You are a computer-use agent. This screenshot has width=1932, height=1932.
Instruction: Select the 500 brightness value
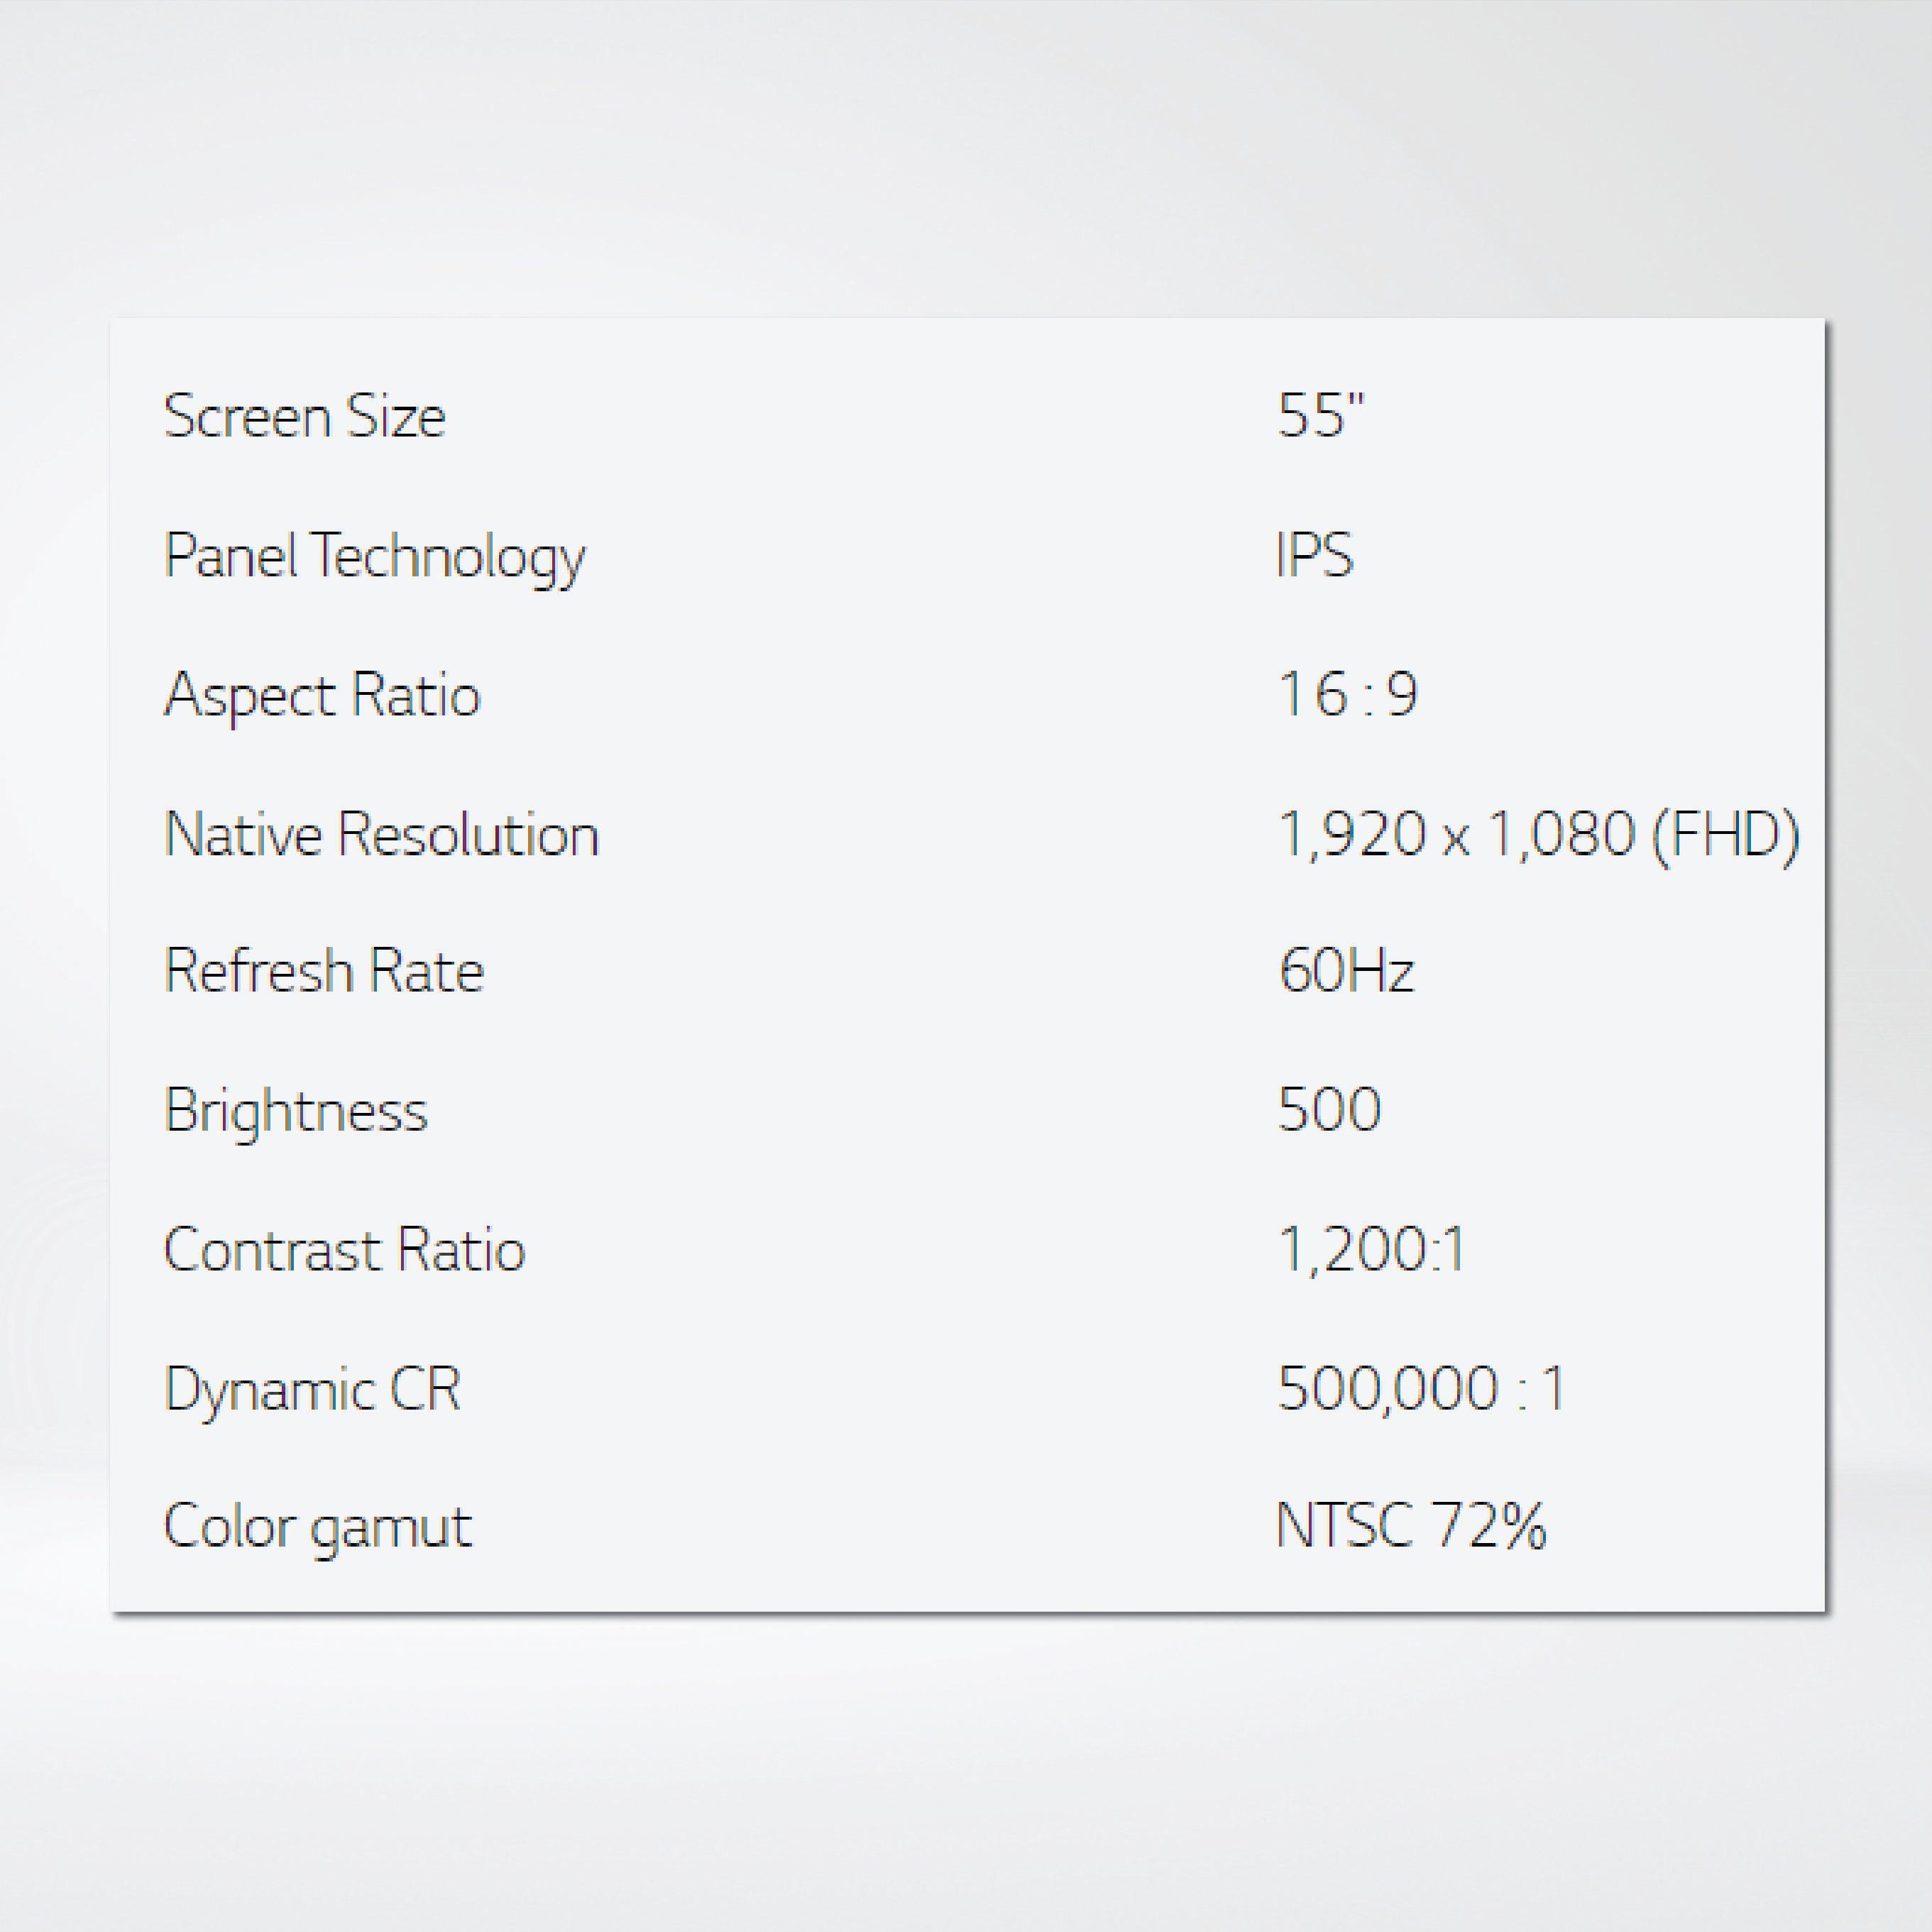click(x=1330, y=1109)
